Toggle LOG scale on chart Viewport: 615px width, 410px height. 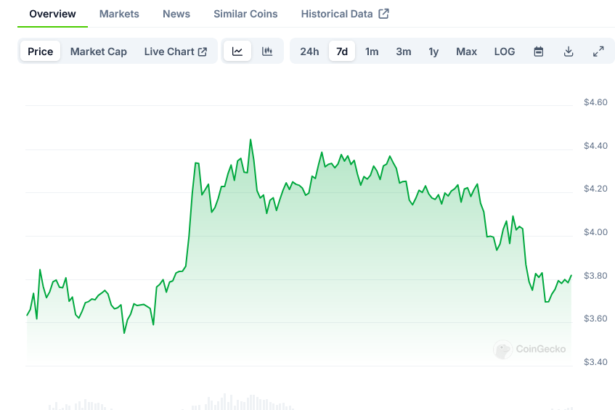point(505,51)
